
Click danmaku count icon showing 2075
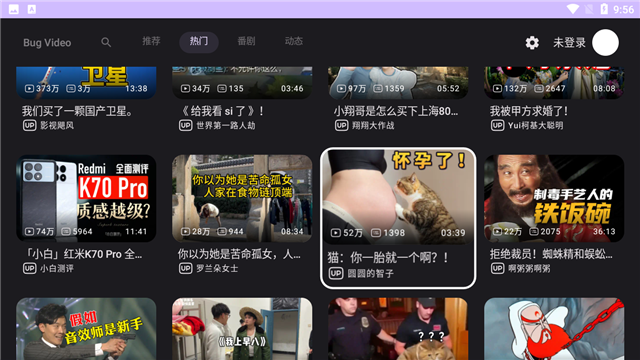pyautogui.click(x=534, y=231)
